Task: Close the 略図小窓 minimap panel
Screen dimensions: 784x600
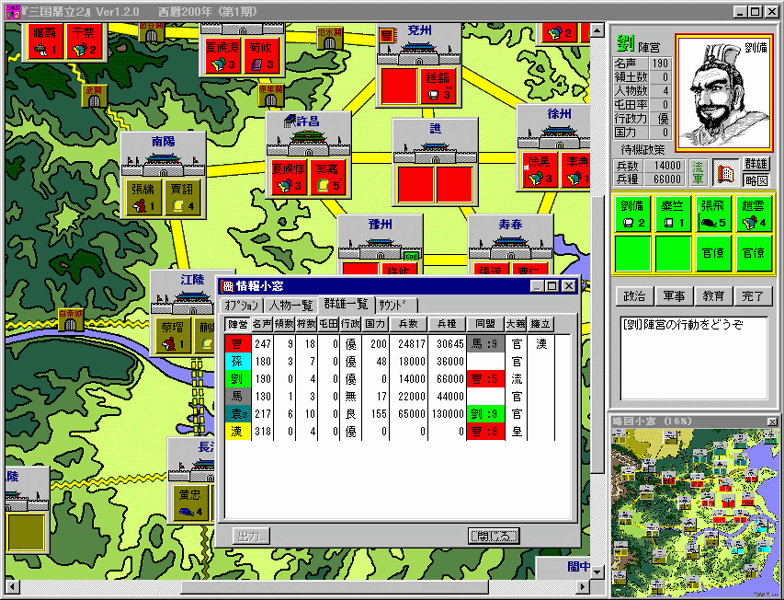Action: [772, 421]
